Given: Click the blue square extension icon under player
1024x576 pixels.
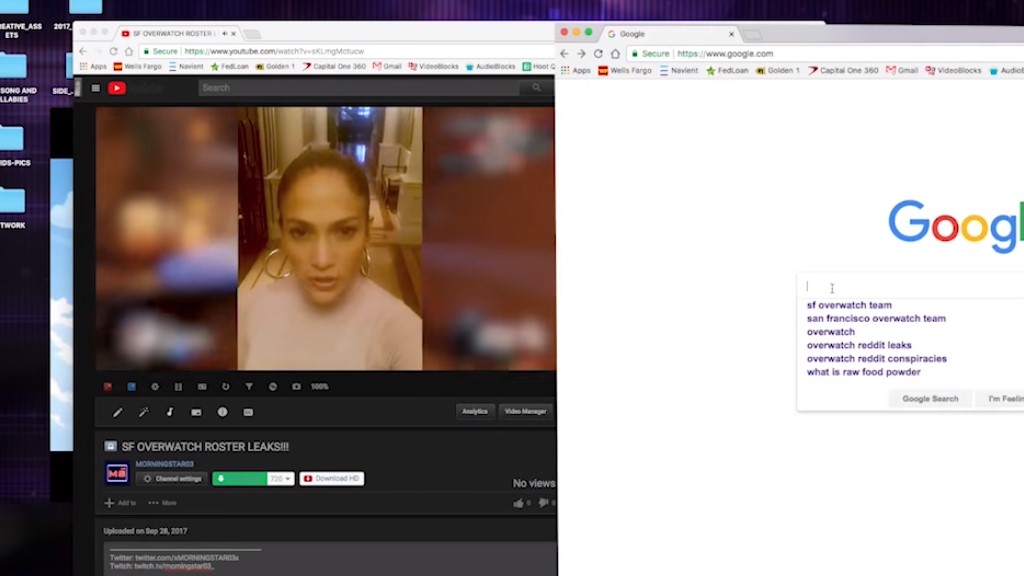Looking at the screenshot, I should tap(131, 387).
